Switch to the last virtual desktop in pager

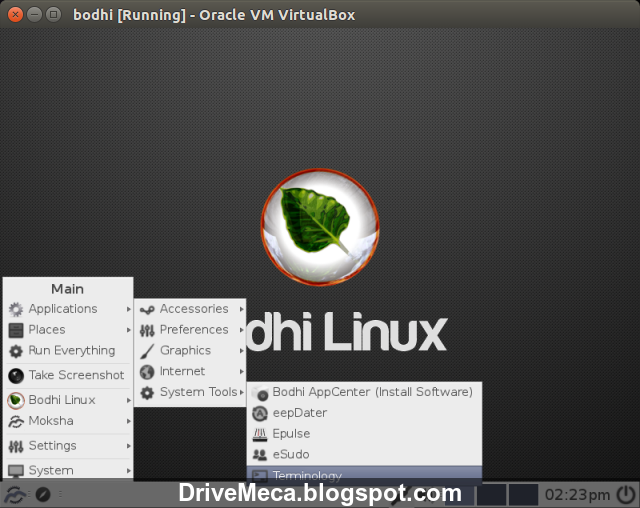pos(524,495)
